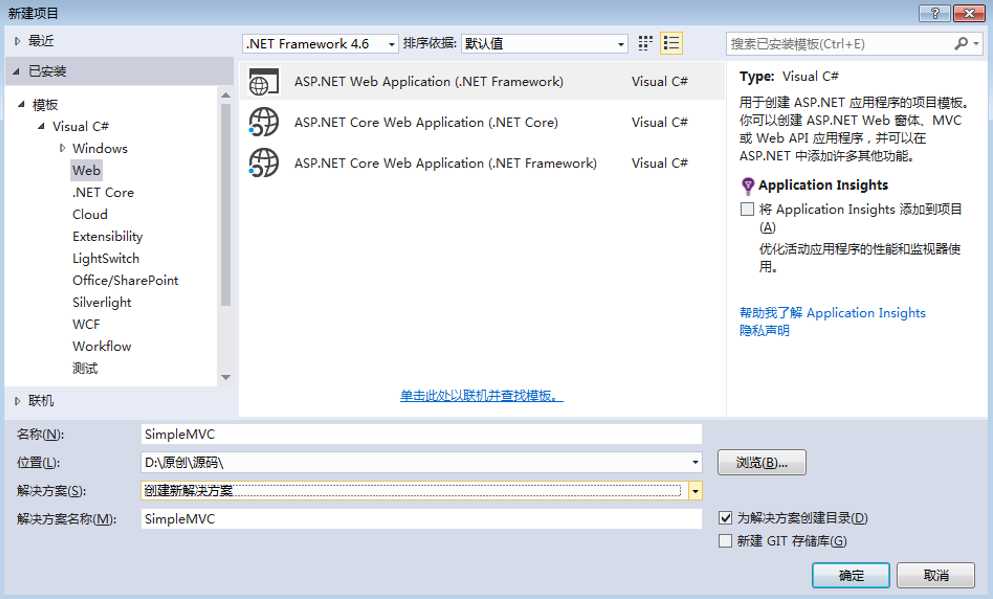Select ASP.NET Core Web Application (.NET Framework)
The width and height of the screenshot is (993, 599).
(x=483, y=163)
